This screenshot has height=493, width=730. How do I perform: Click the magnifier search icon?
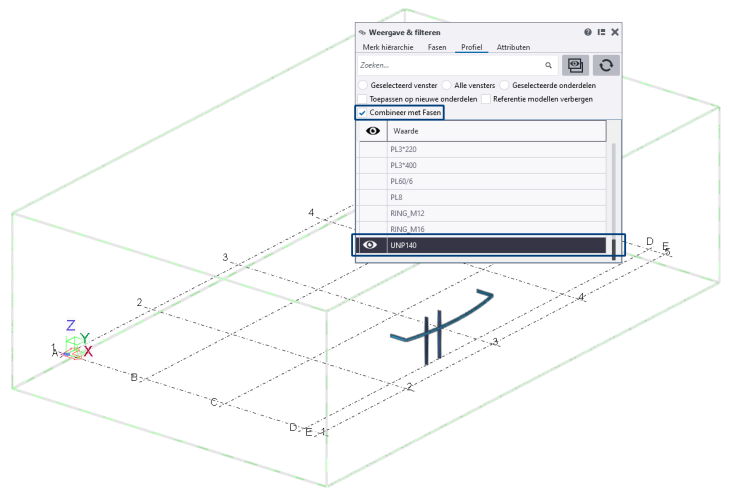[548, 65]
